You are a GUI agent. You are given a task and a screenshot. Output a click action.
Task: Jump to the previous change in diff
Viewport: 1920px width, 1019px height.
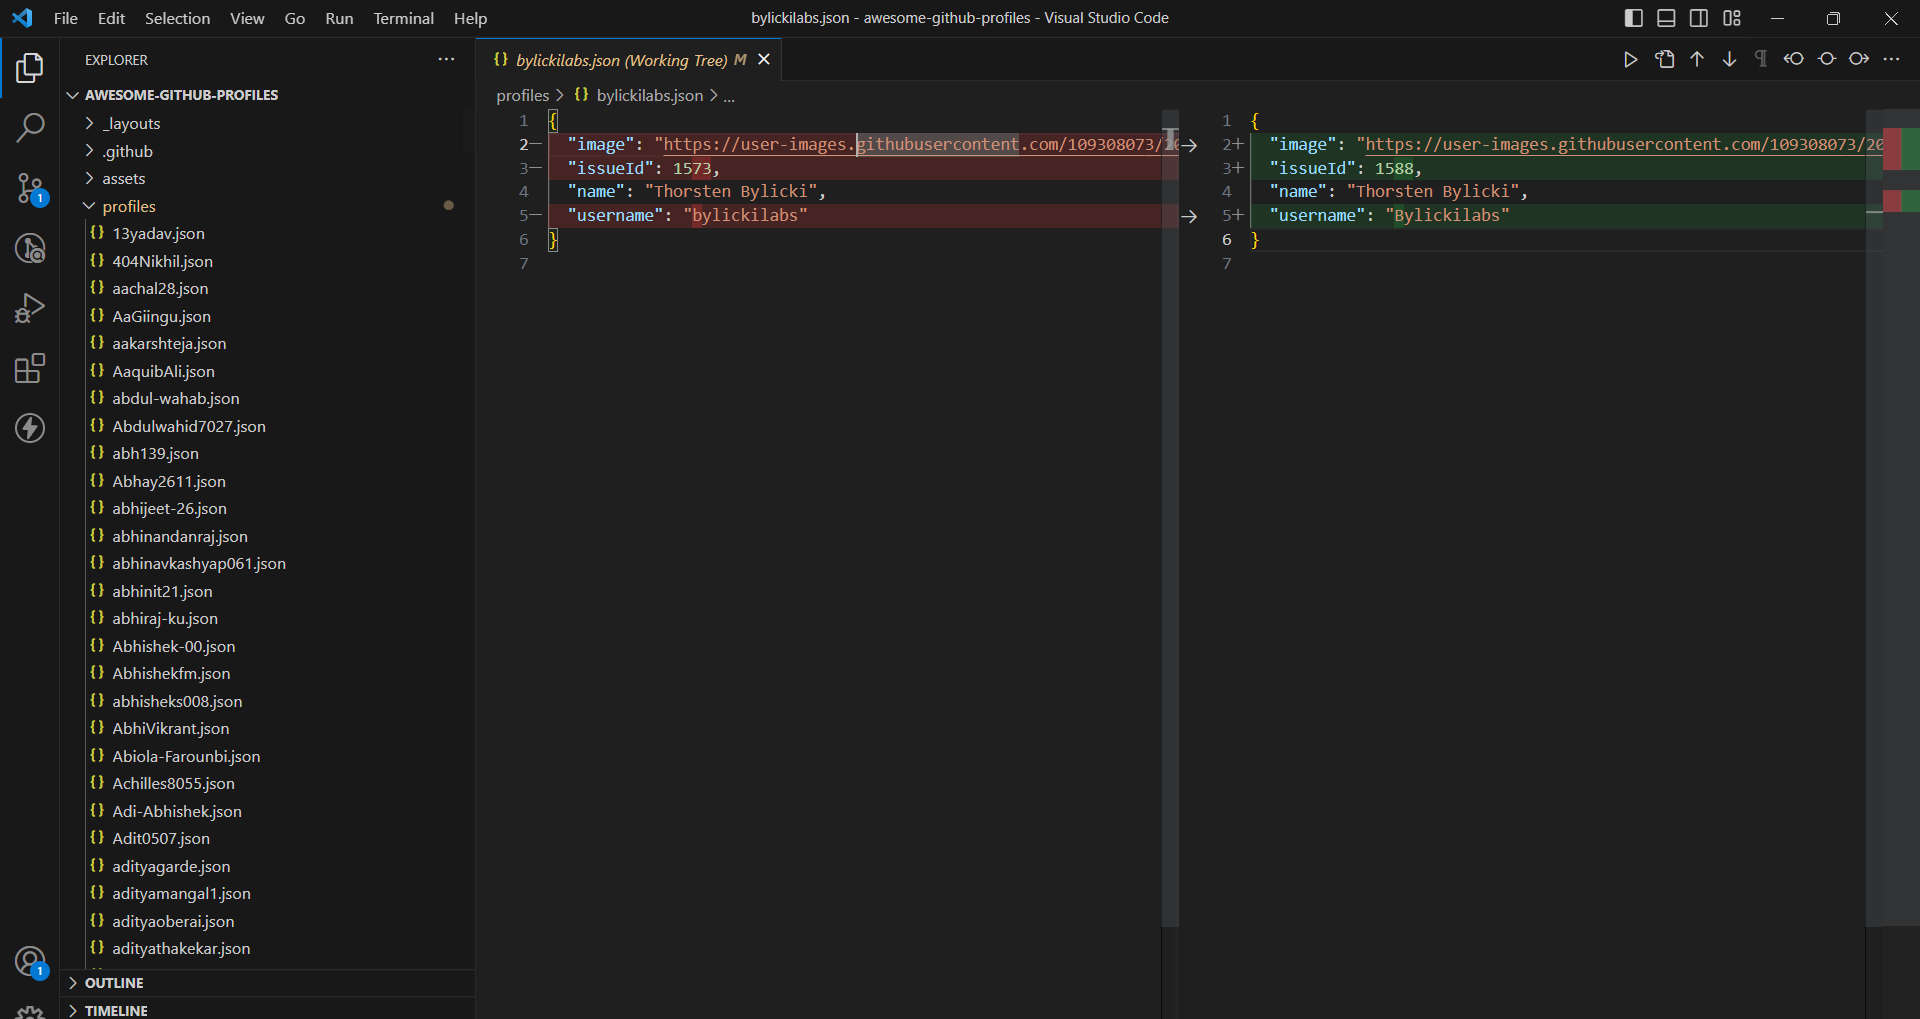tap(1696, 59)
